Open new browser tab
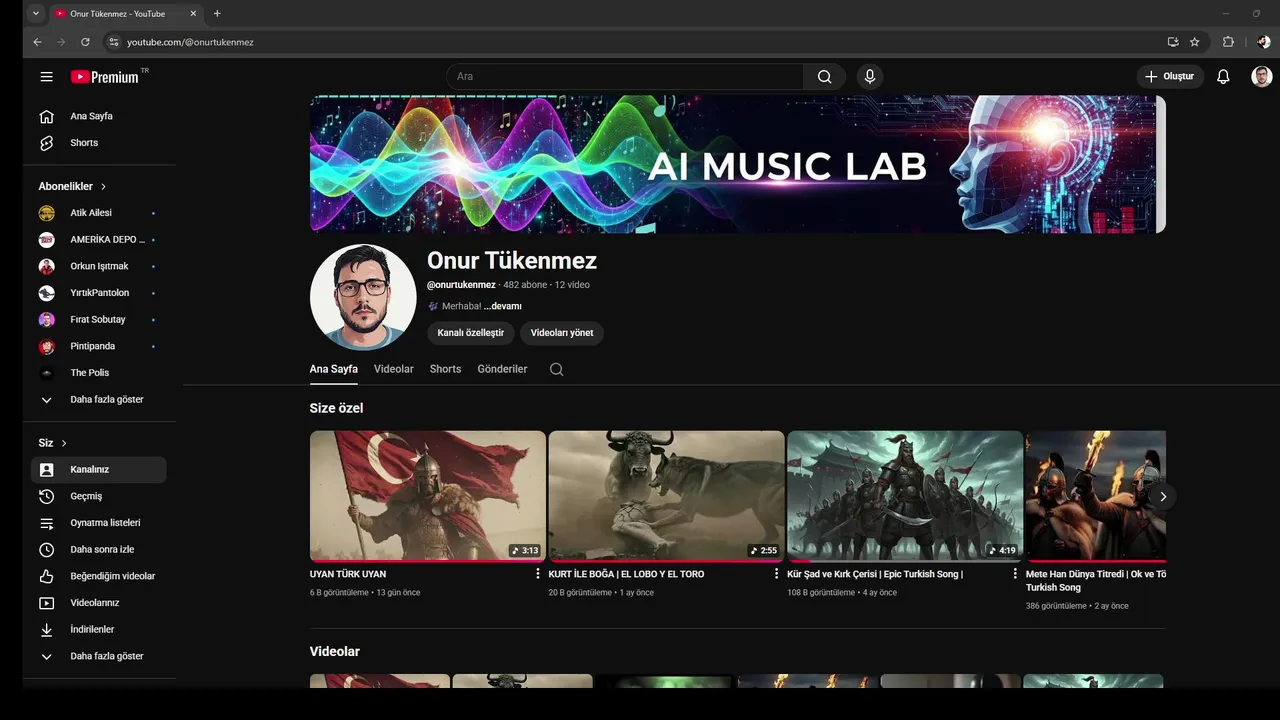Screen dimensions: 1280x720 217,13
